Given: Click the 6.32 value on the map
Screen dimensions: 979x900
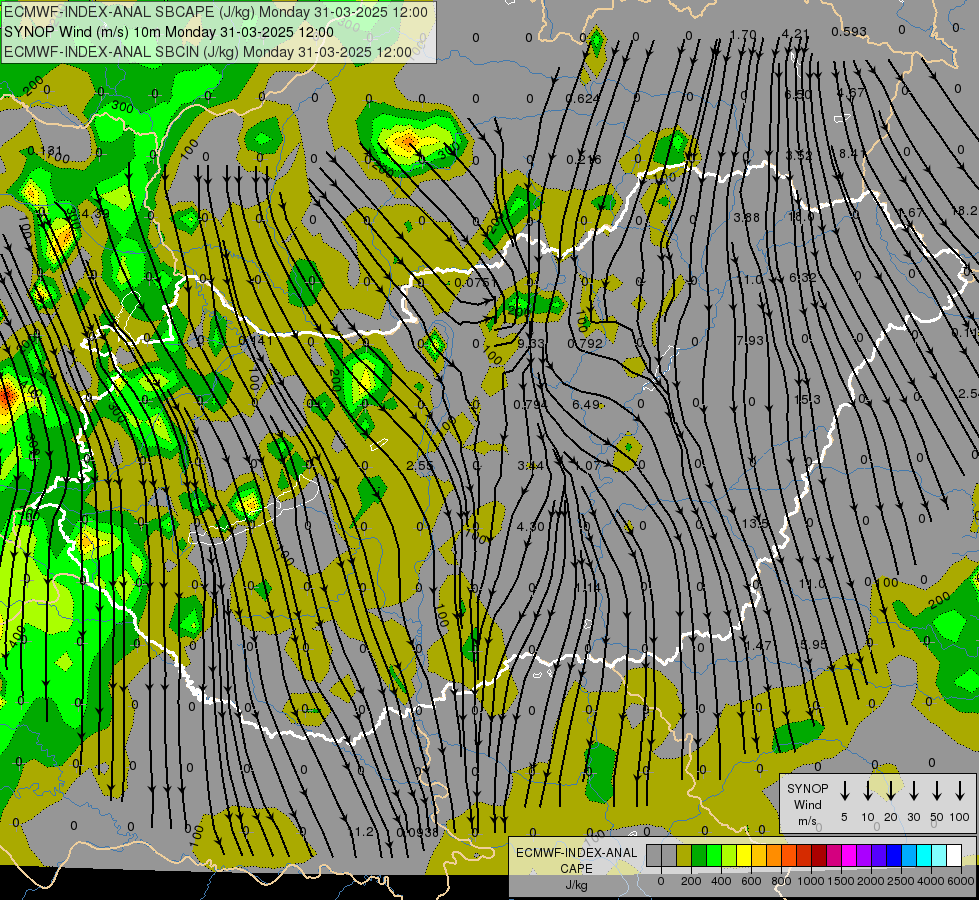Looking at the screenshot, I should coord(803,277).
